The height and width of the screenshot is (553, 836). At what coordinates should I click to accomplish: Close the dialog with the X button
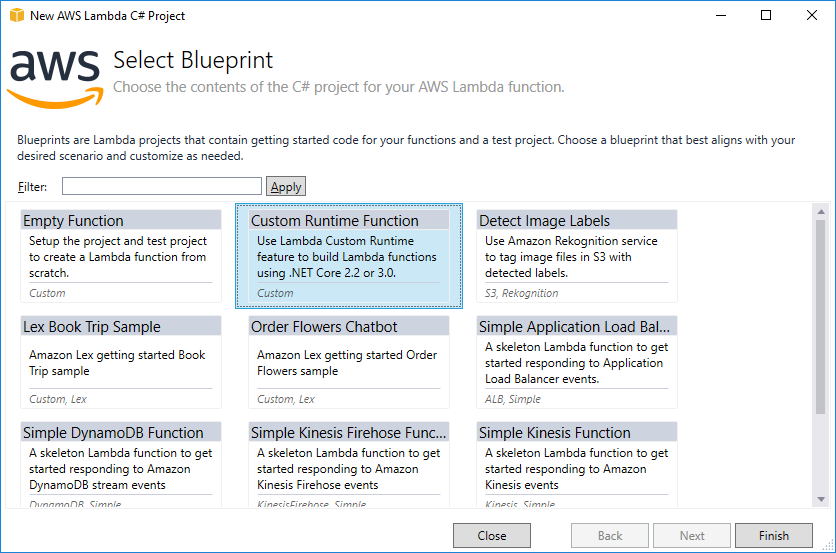click(x=811, y=15)
